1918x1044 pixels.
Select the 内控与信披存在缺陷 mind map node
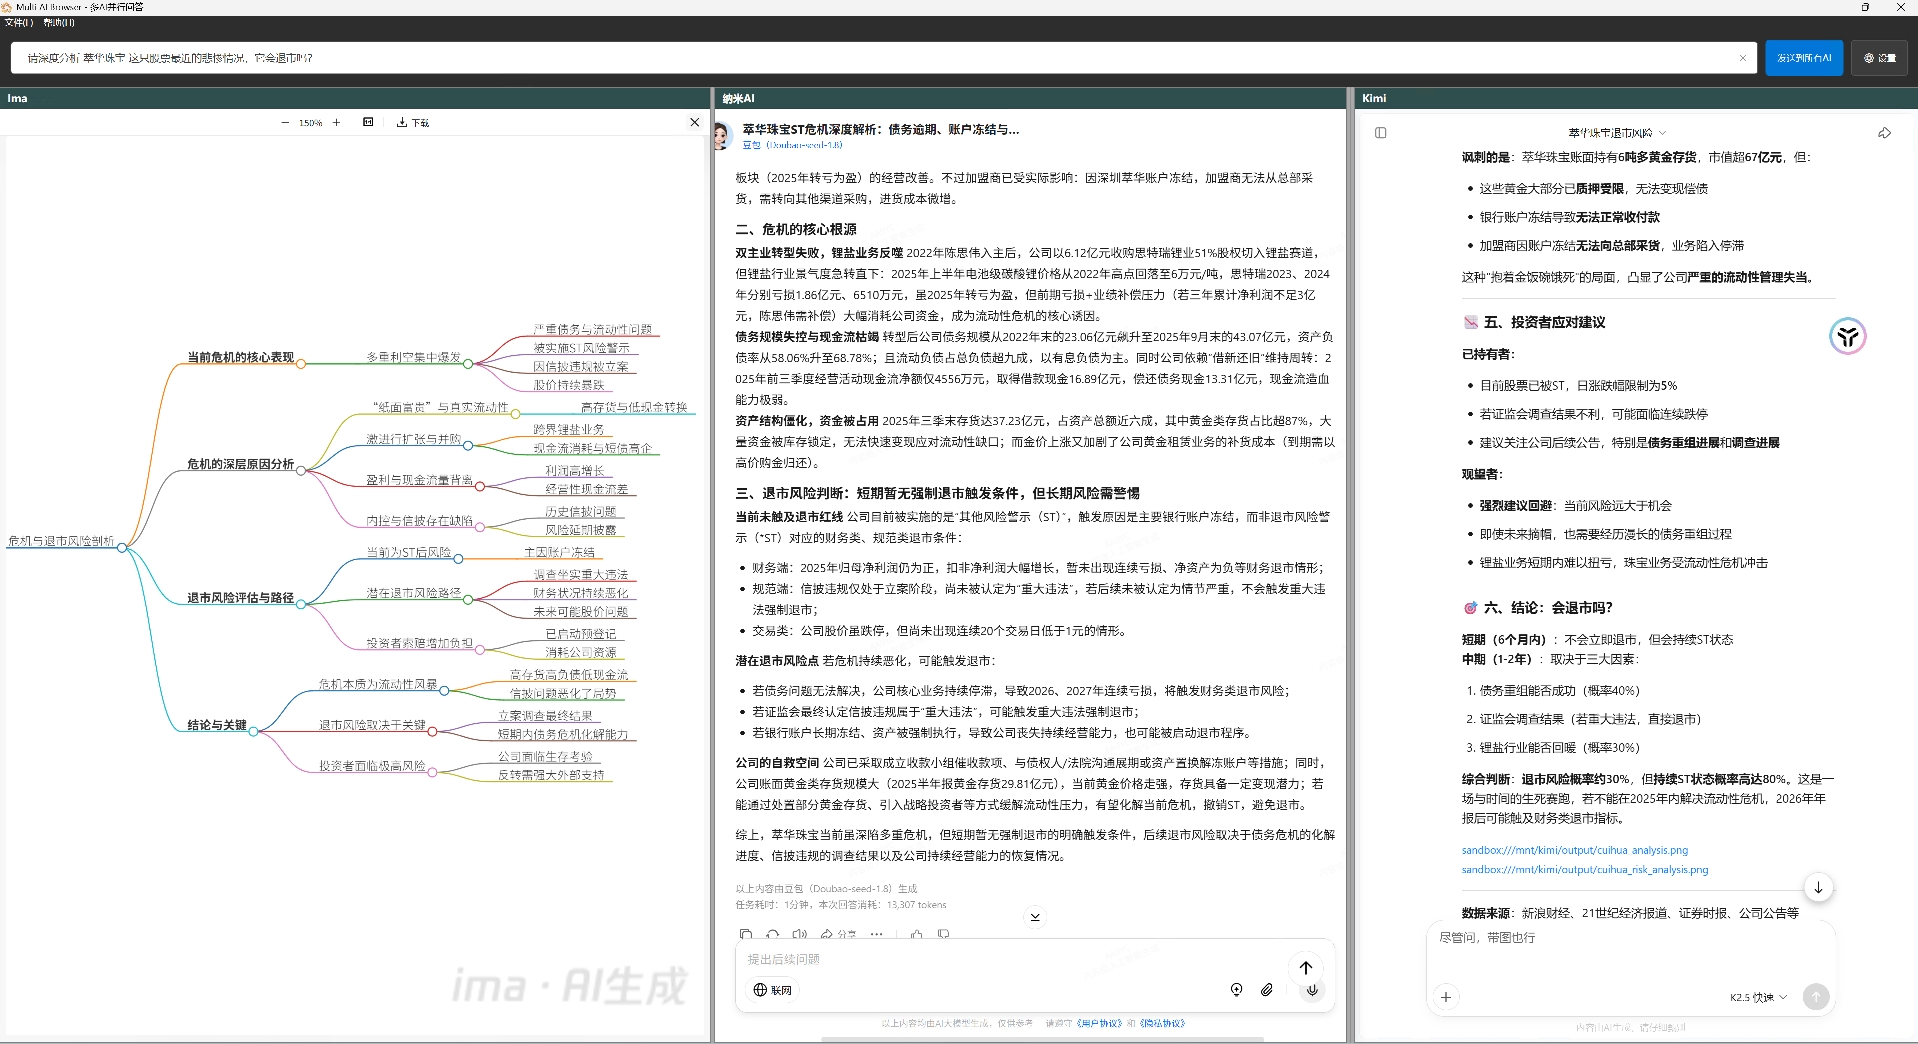tap(419, 521)
